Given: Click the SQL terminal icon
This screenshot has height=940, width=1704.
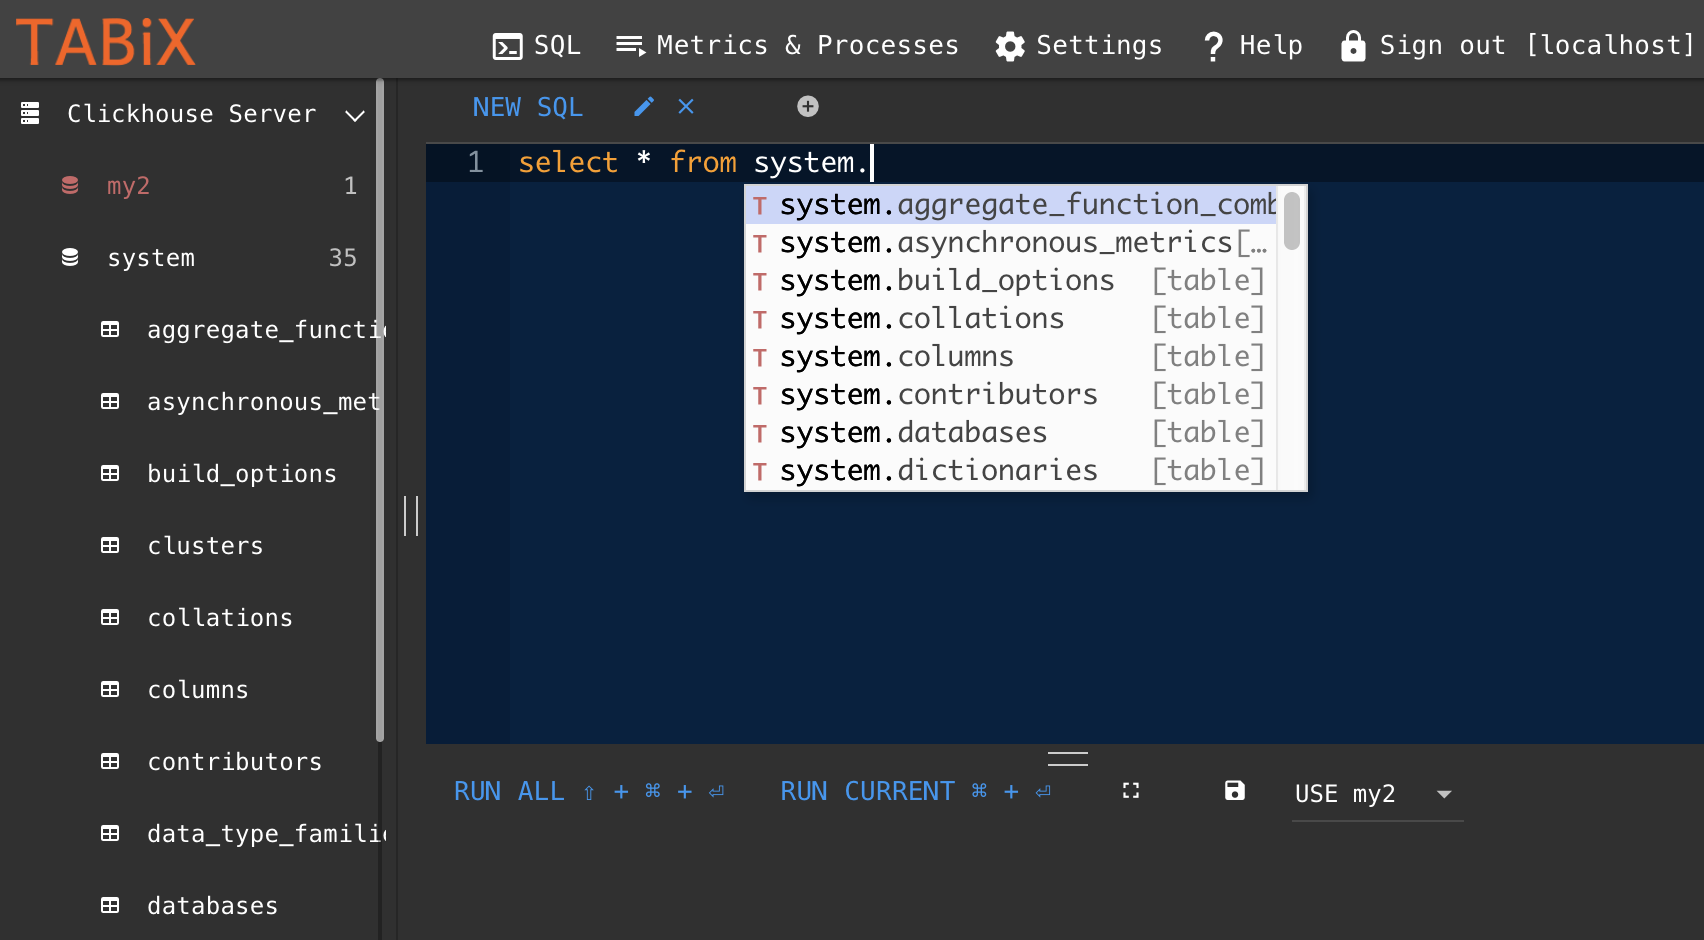Looking at the screenshot, I should coord(508,47).
